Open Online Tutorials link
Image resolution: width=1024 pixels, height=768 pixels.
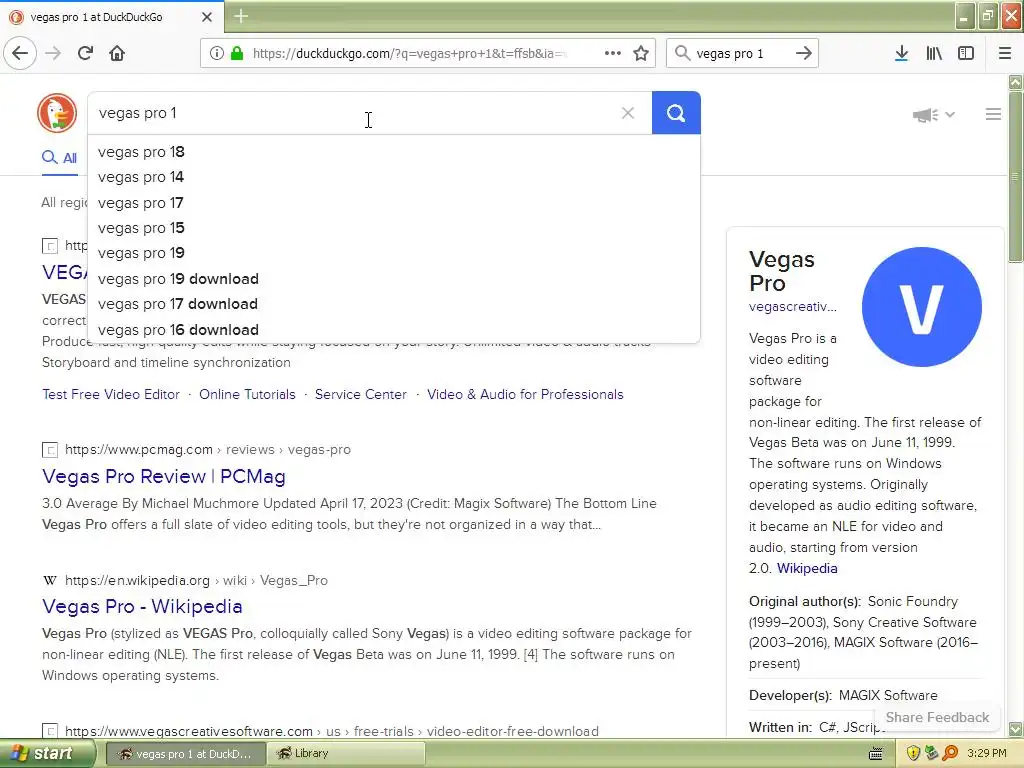coord(248,394)
